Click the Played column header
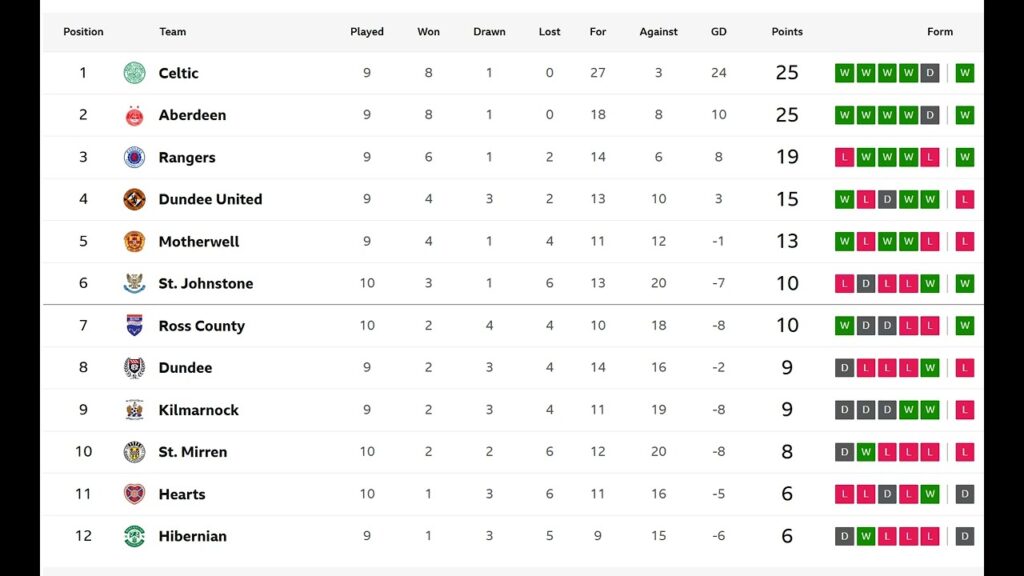Image resolution: width=1024 pixels, height=576 pixels. [x=367, y=32]
